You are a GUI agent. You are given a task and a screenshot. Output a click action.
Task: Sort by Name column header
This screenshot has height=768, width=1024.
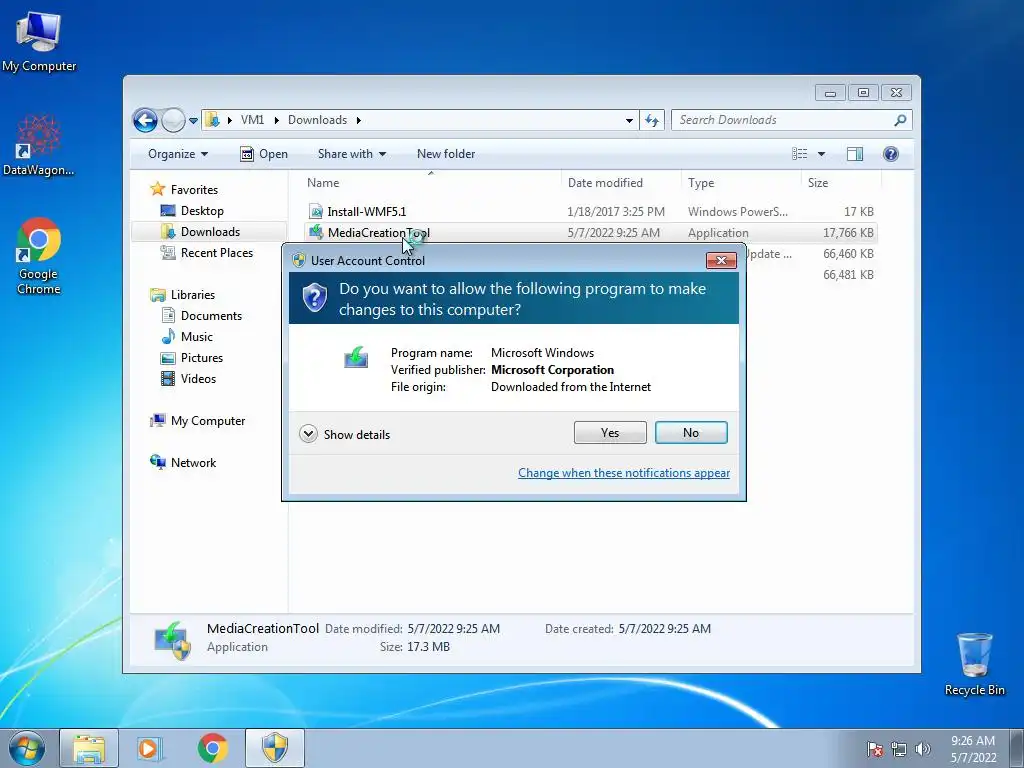(431, 183)
